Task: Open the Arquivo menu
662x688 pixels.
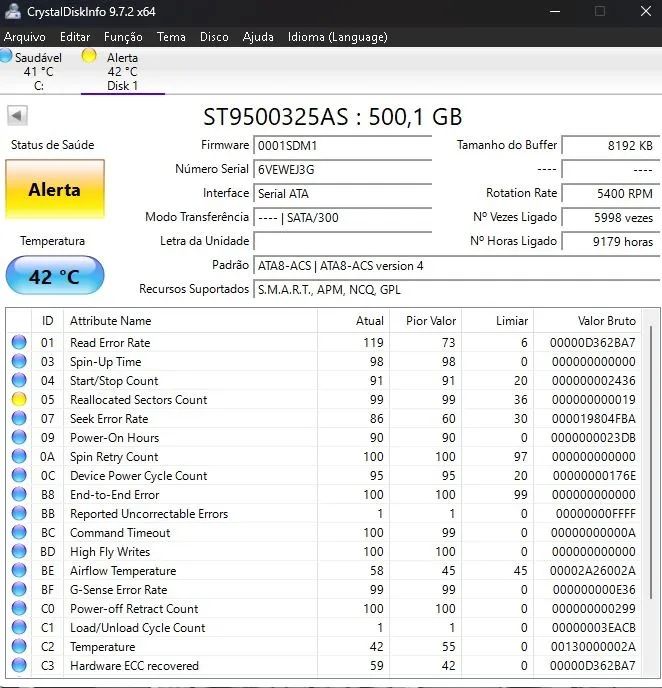Action: (x=25, y=37)
